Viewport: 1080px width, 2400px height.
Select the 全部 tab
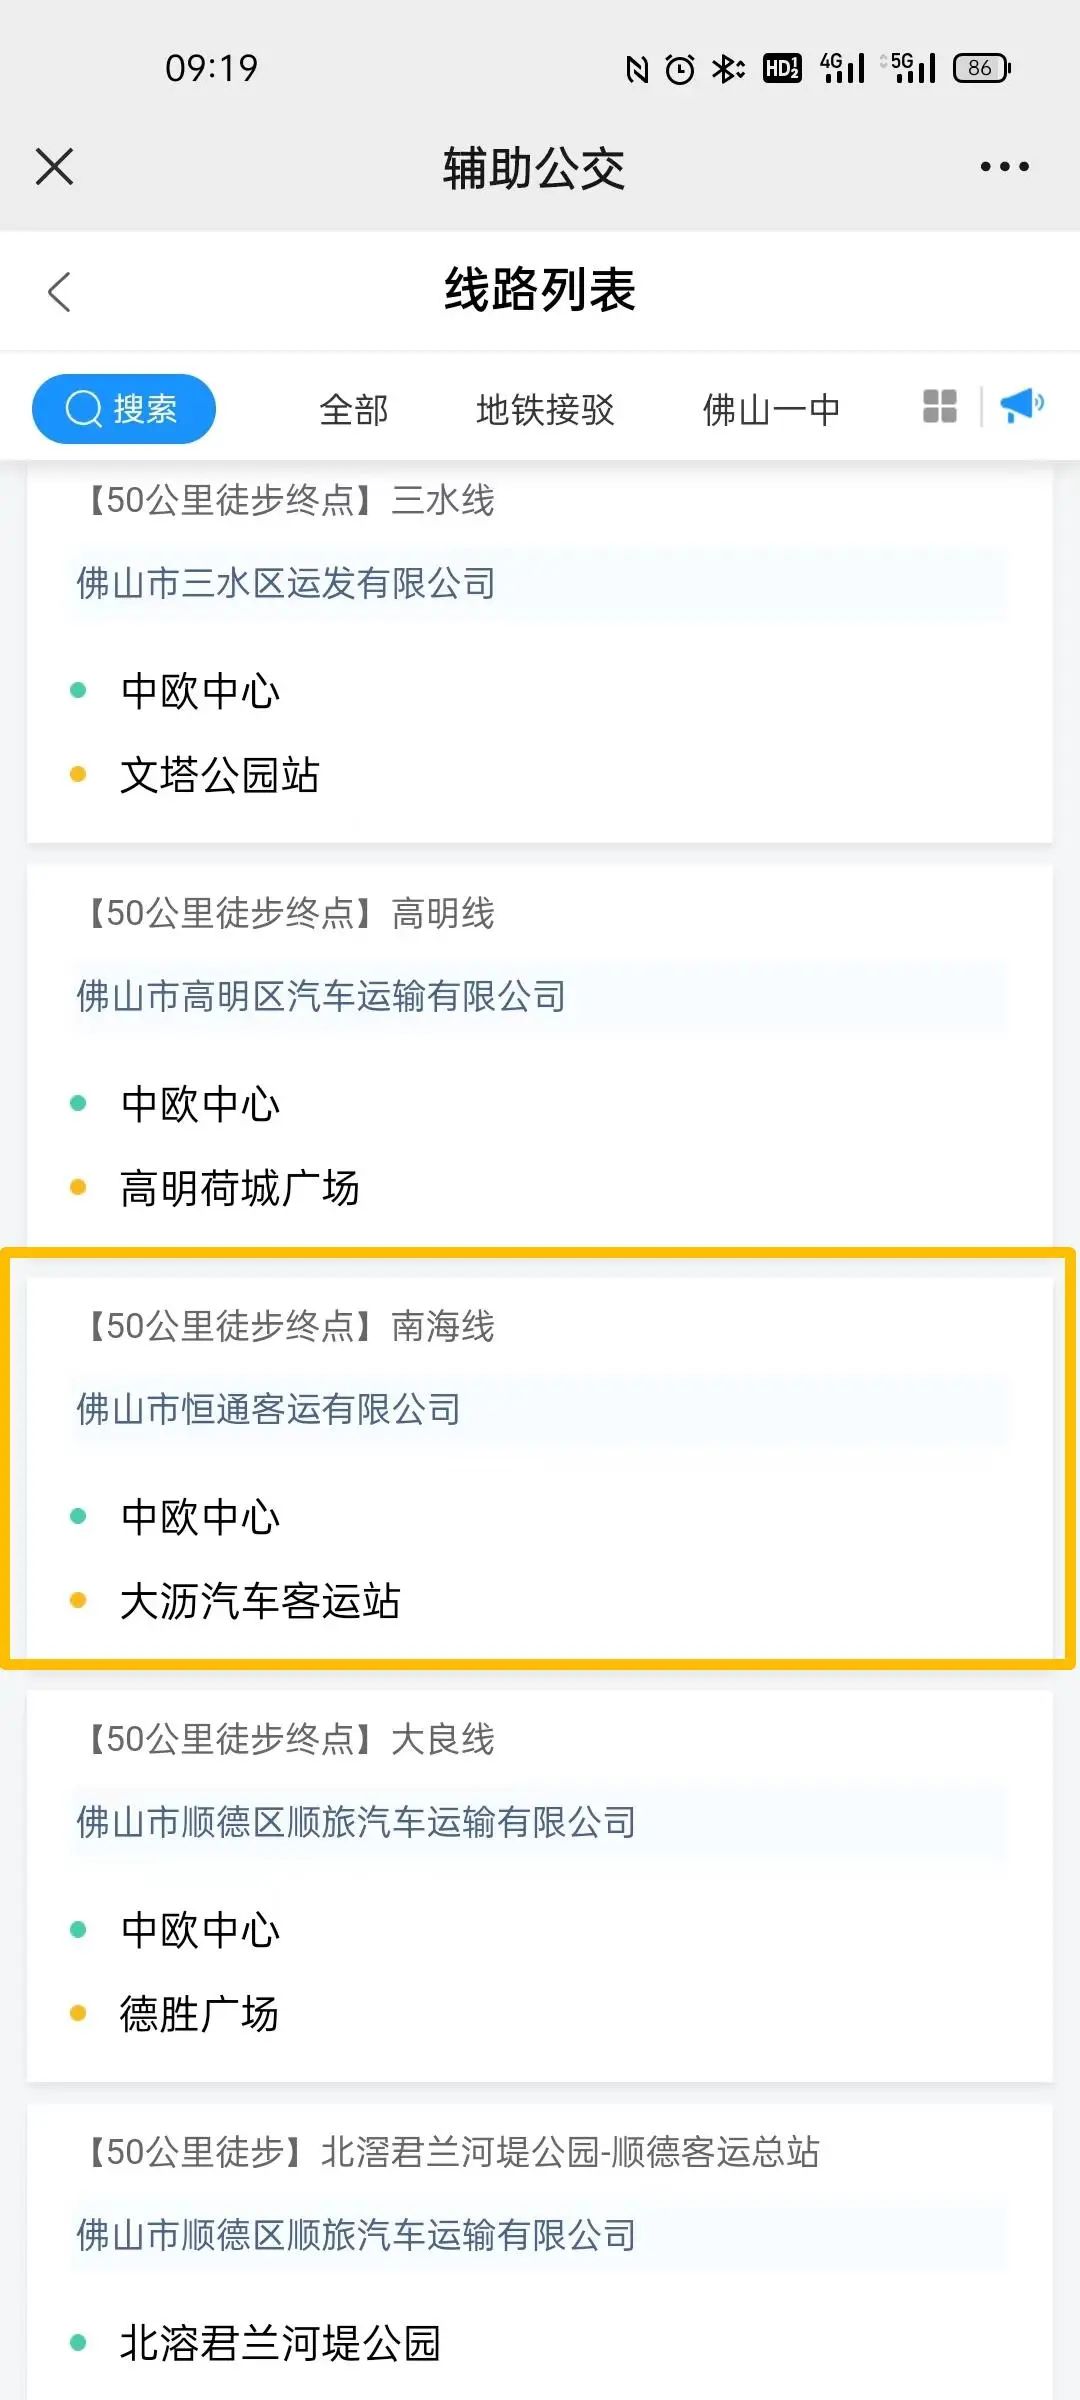coord(354,410)
